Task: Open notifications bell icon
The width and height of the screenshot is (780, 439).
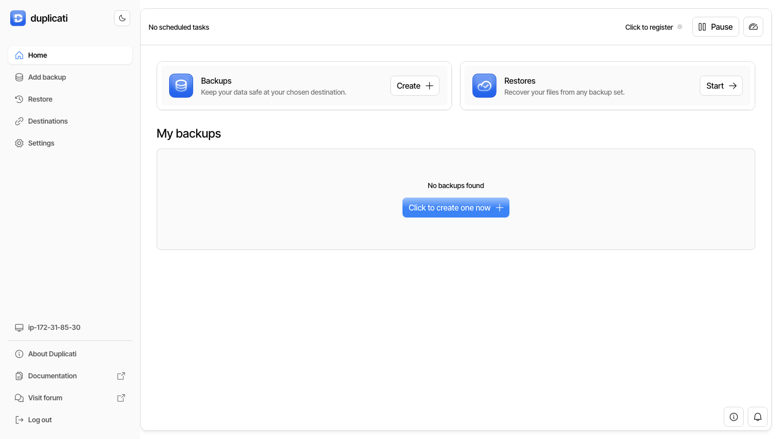Action: click(x=757, y=417)
